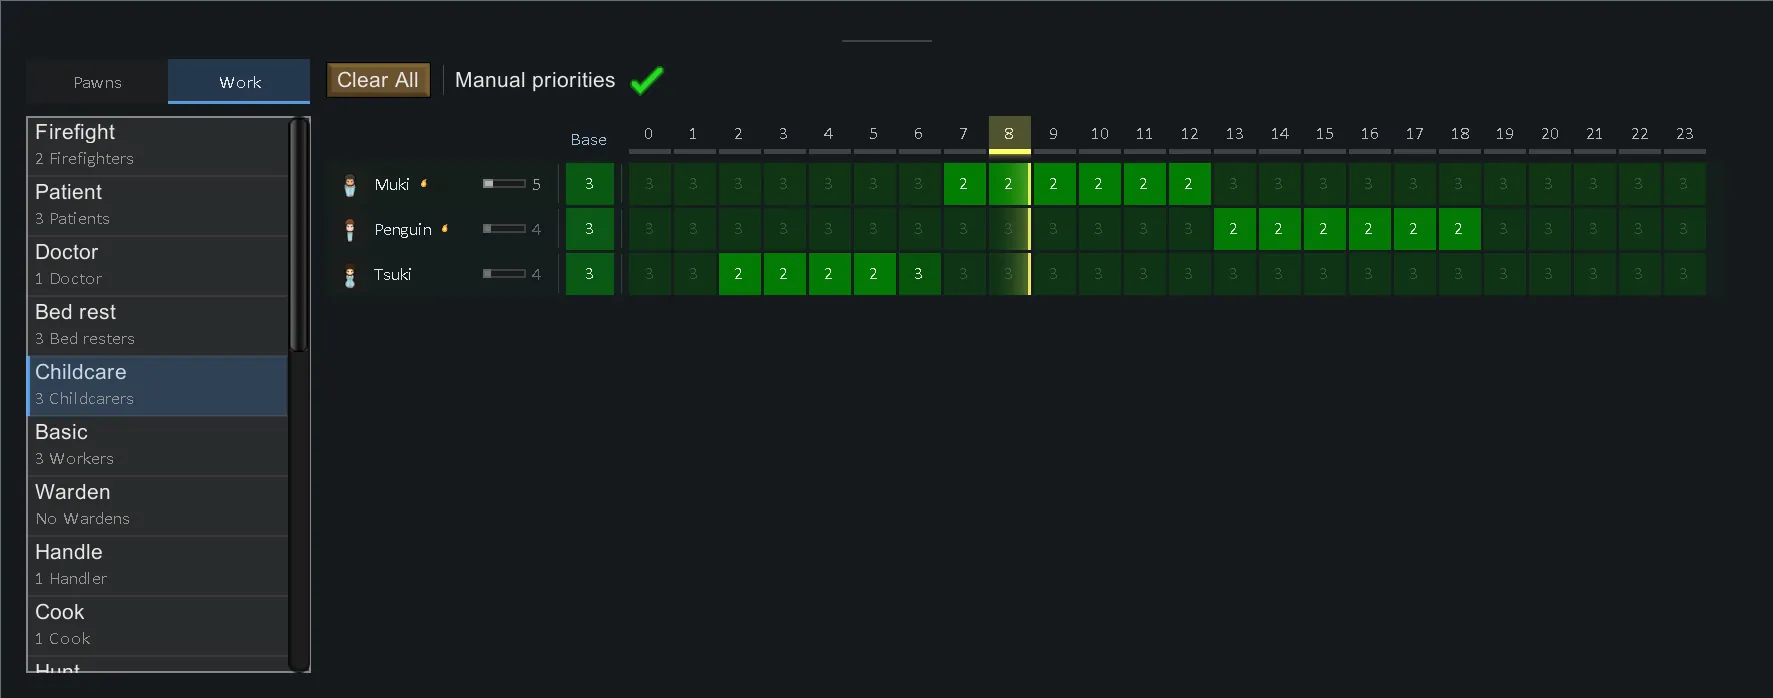
Task: Click the passion flame icon beside Muki
Action: pyautogui.click(x=424, y=183)
